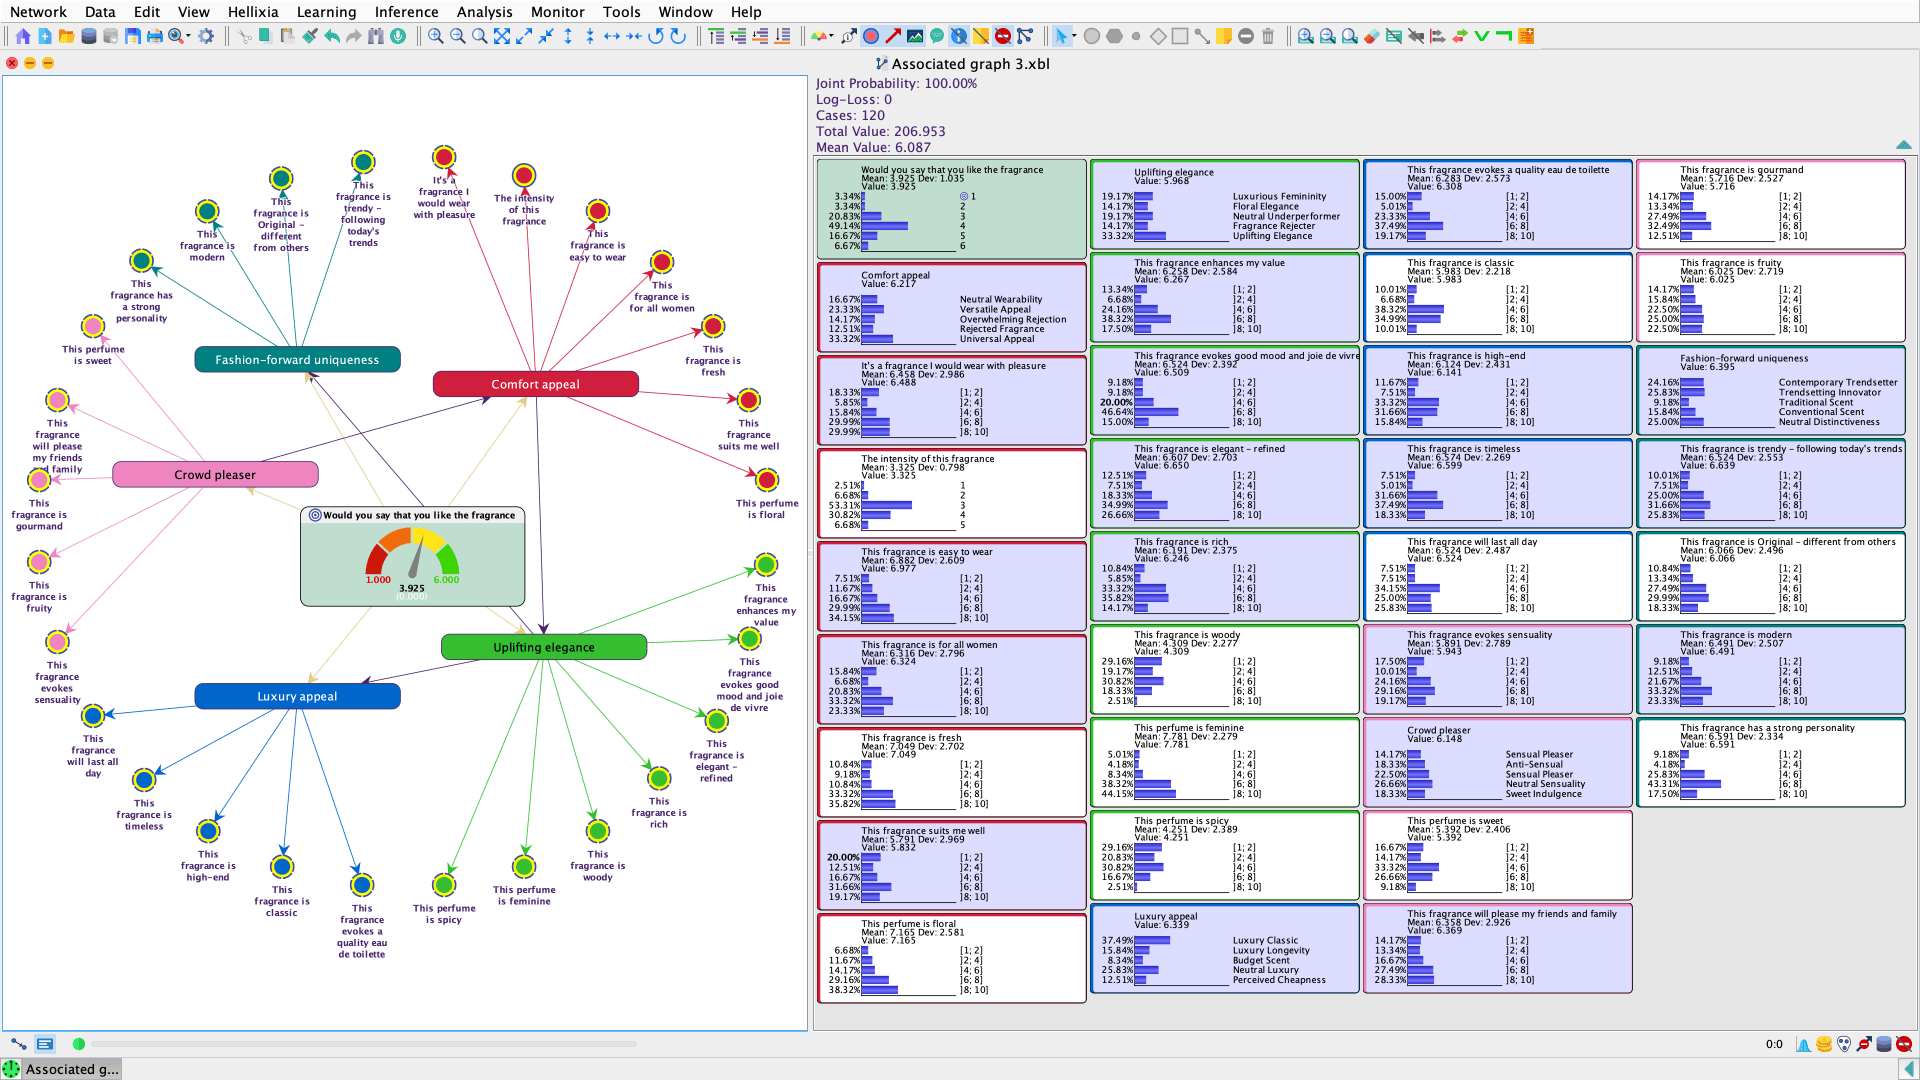This screenshot has width=1920, height=1080.
Task: Open the Hellixia menu
Action: tap(253, 12)
